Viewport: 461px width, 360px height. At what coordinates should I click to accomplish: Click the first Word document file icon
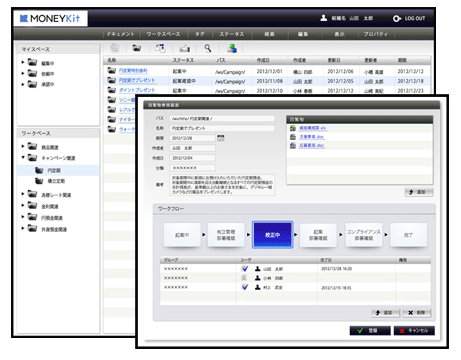click(293, 137)
